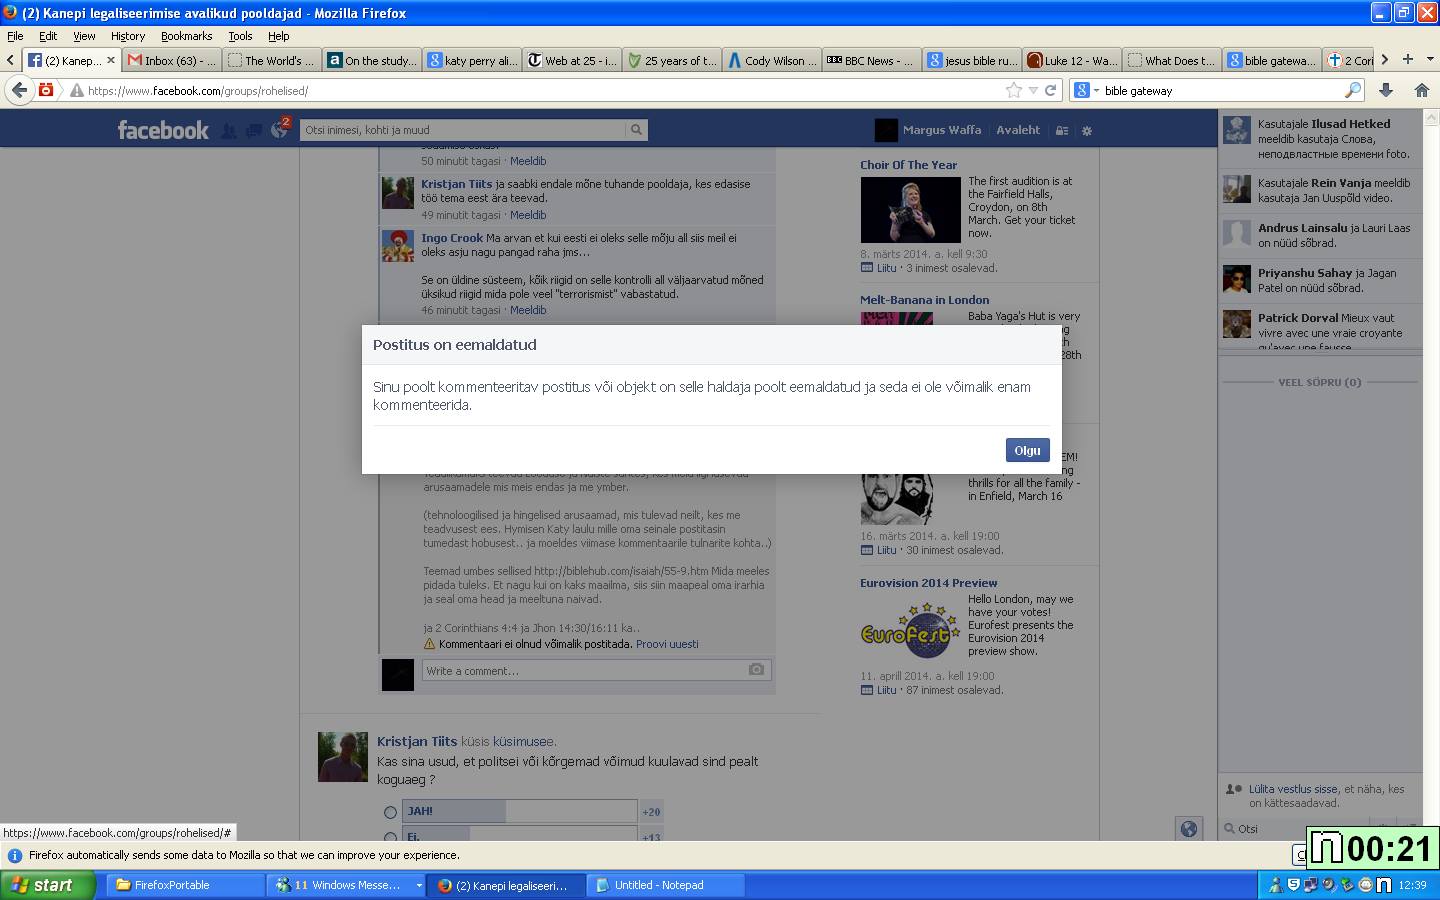Open the Tools menu
This screenshot has height=900, width=1440.
240,35
